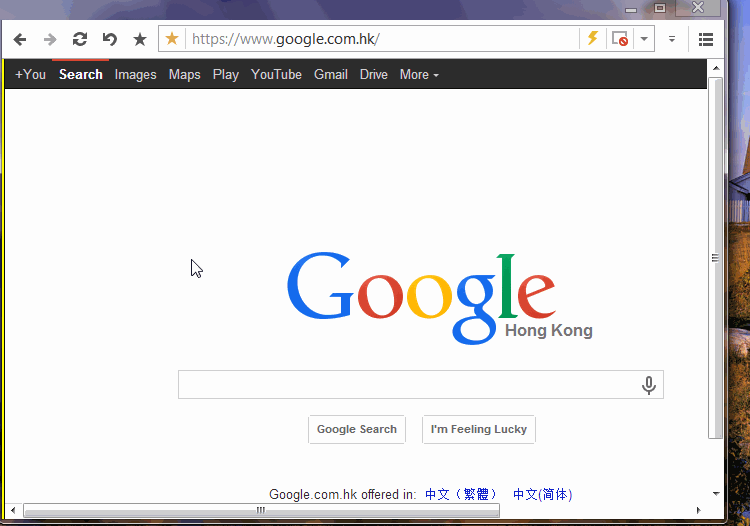The height and width of the screenshot is (526, 750).
Task: Open Drive in Google bar
Action: (374, 74)
